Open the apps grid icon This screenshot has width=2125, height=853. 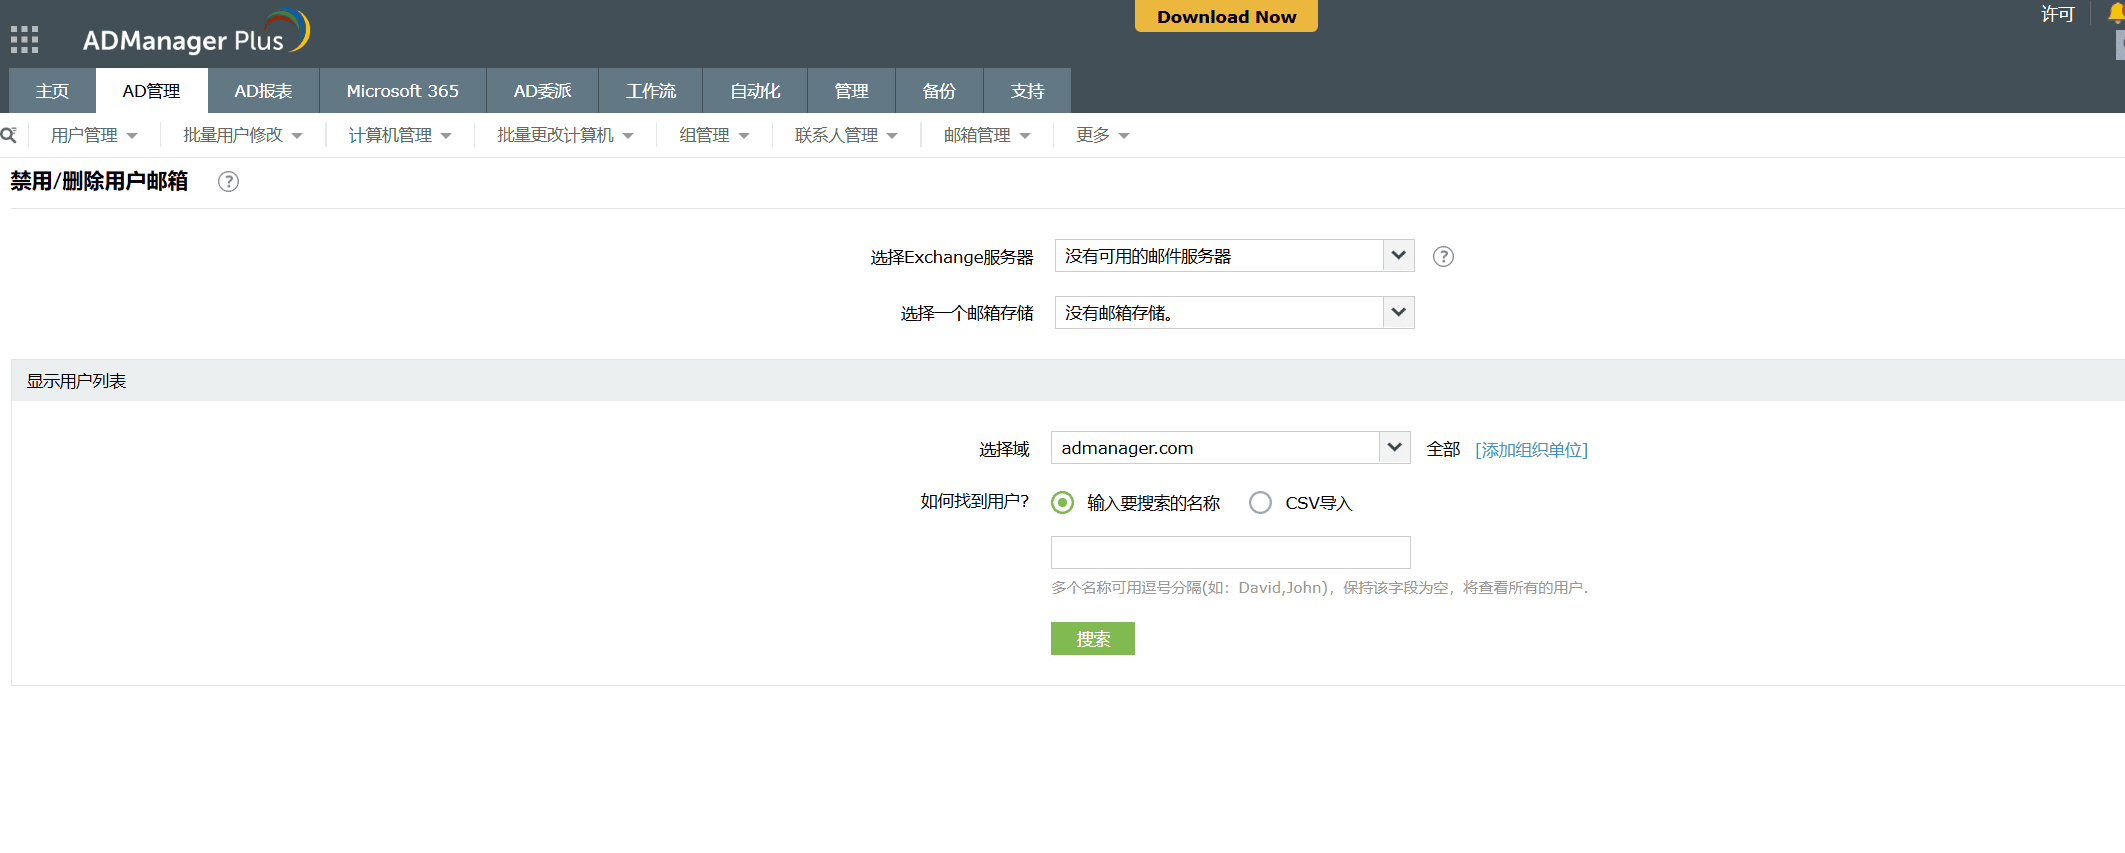tap(24, 40)
